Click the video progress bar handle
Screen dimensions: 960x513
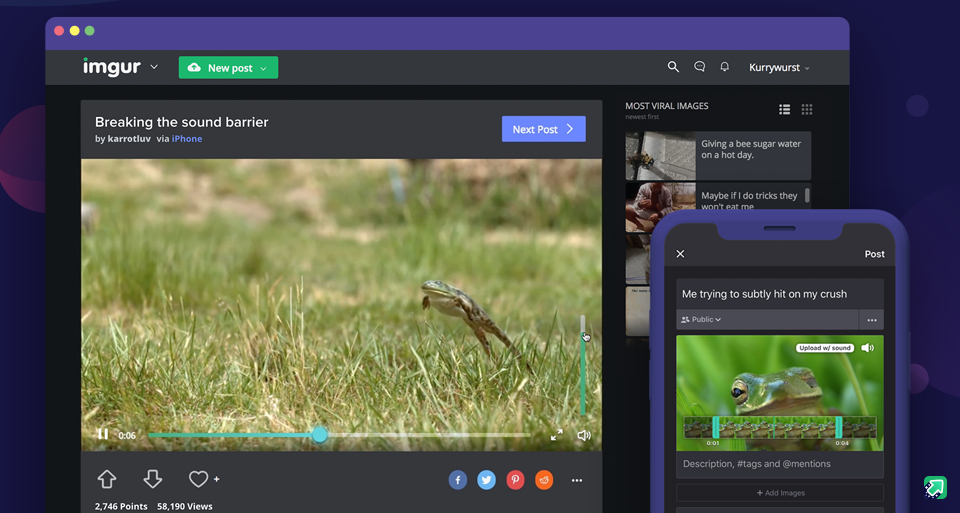pos(320,434)
